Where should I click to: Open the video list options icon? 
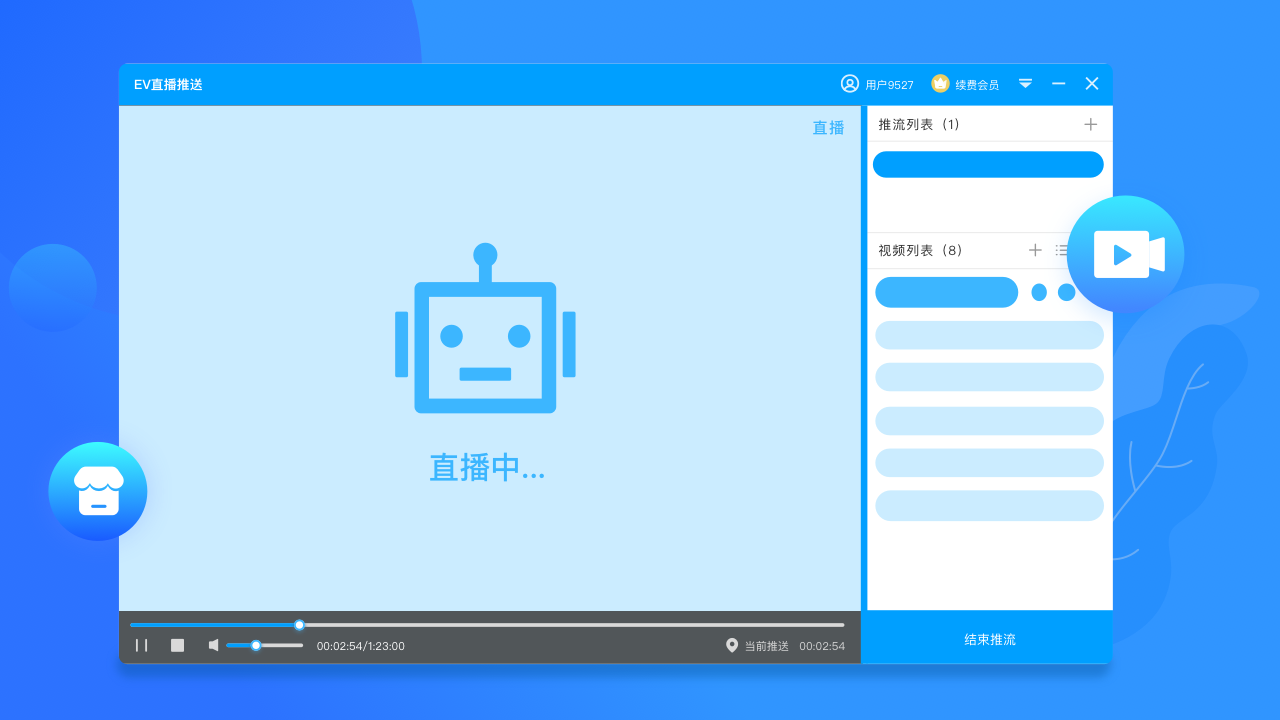point(1061,250)
